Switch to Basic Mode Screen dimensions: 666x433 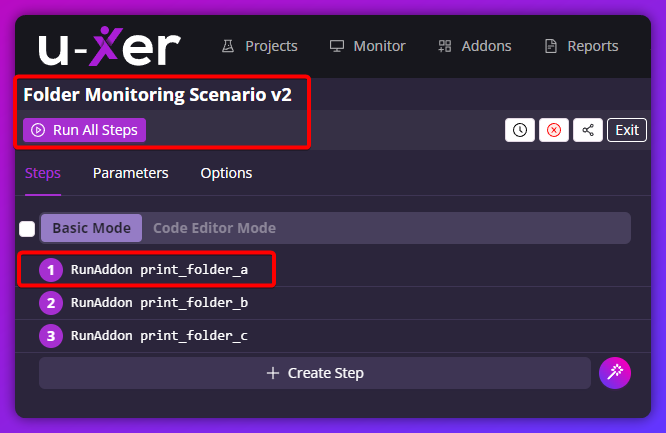[91, 228]
